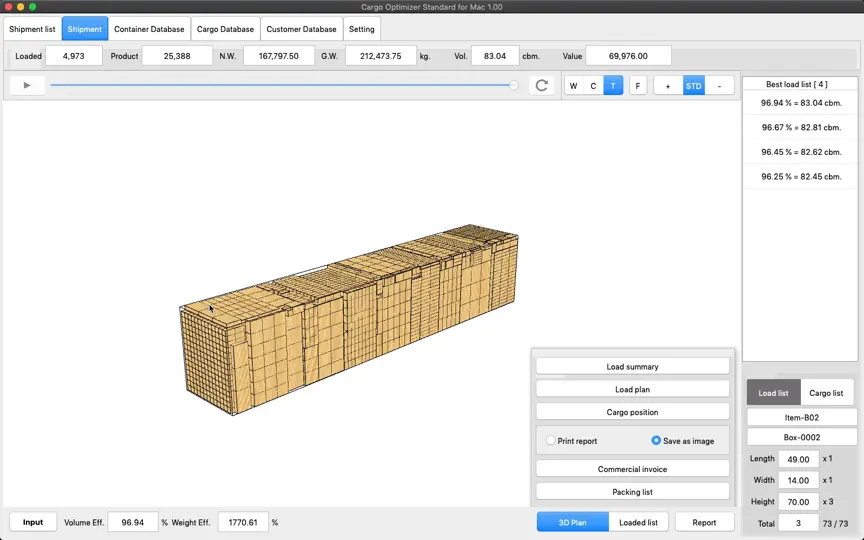The height and width of the screenshot is (540, 864).
Task: Click the Commercial invoice button
Action: [x=633, y=469]
